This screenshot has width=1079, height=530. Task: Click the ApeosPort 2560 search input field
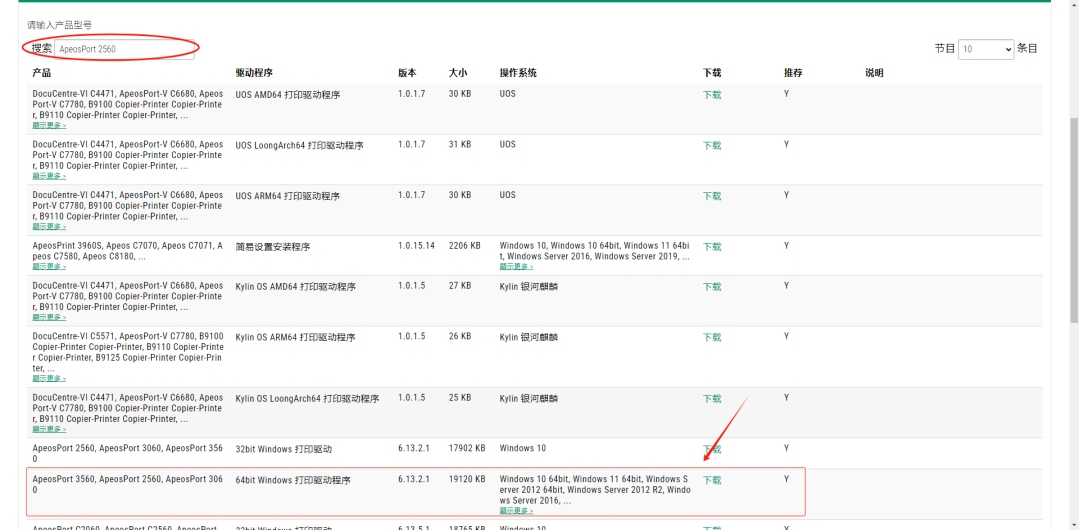click(125, 49)
